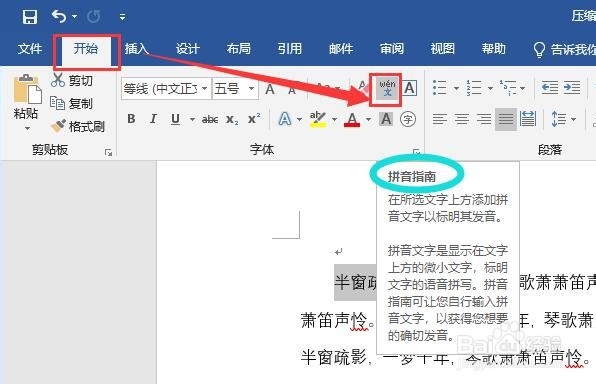
Task: Open the font size combo box 五号
Action: [x=235, y=89]
